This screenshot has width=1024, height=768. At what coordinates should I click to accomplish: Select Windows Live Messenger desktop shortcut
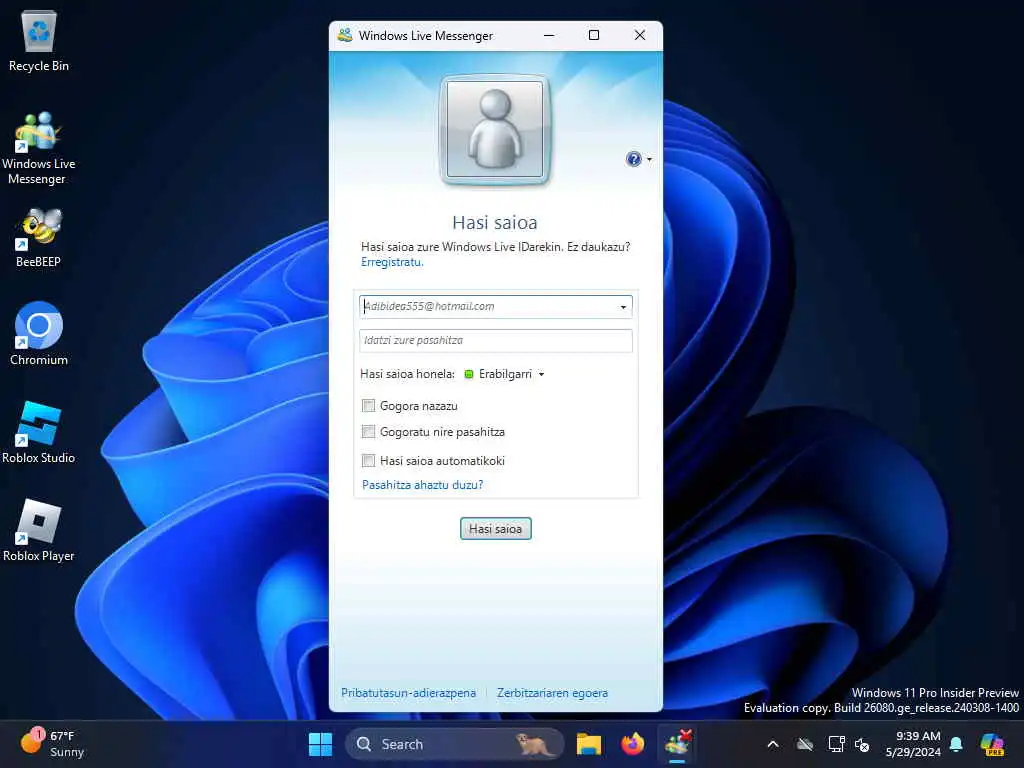tap(39, 148)
